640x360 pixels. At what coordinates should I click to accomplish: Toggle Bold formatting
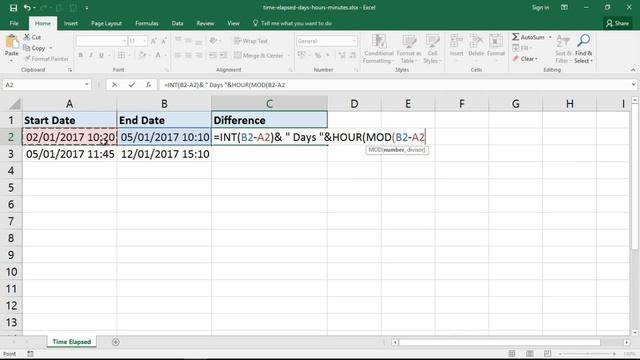80,55
